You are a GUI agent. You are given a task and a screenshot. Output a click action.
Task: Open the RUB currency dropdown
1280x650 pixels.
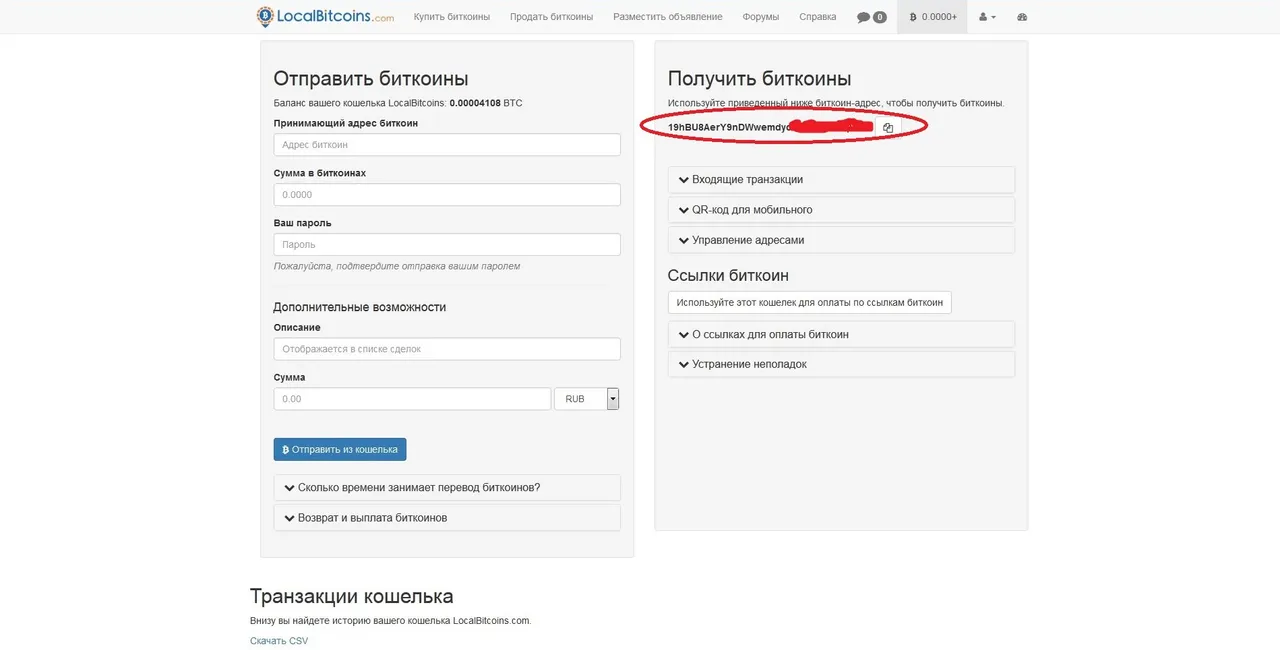613,399
